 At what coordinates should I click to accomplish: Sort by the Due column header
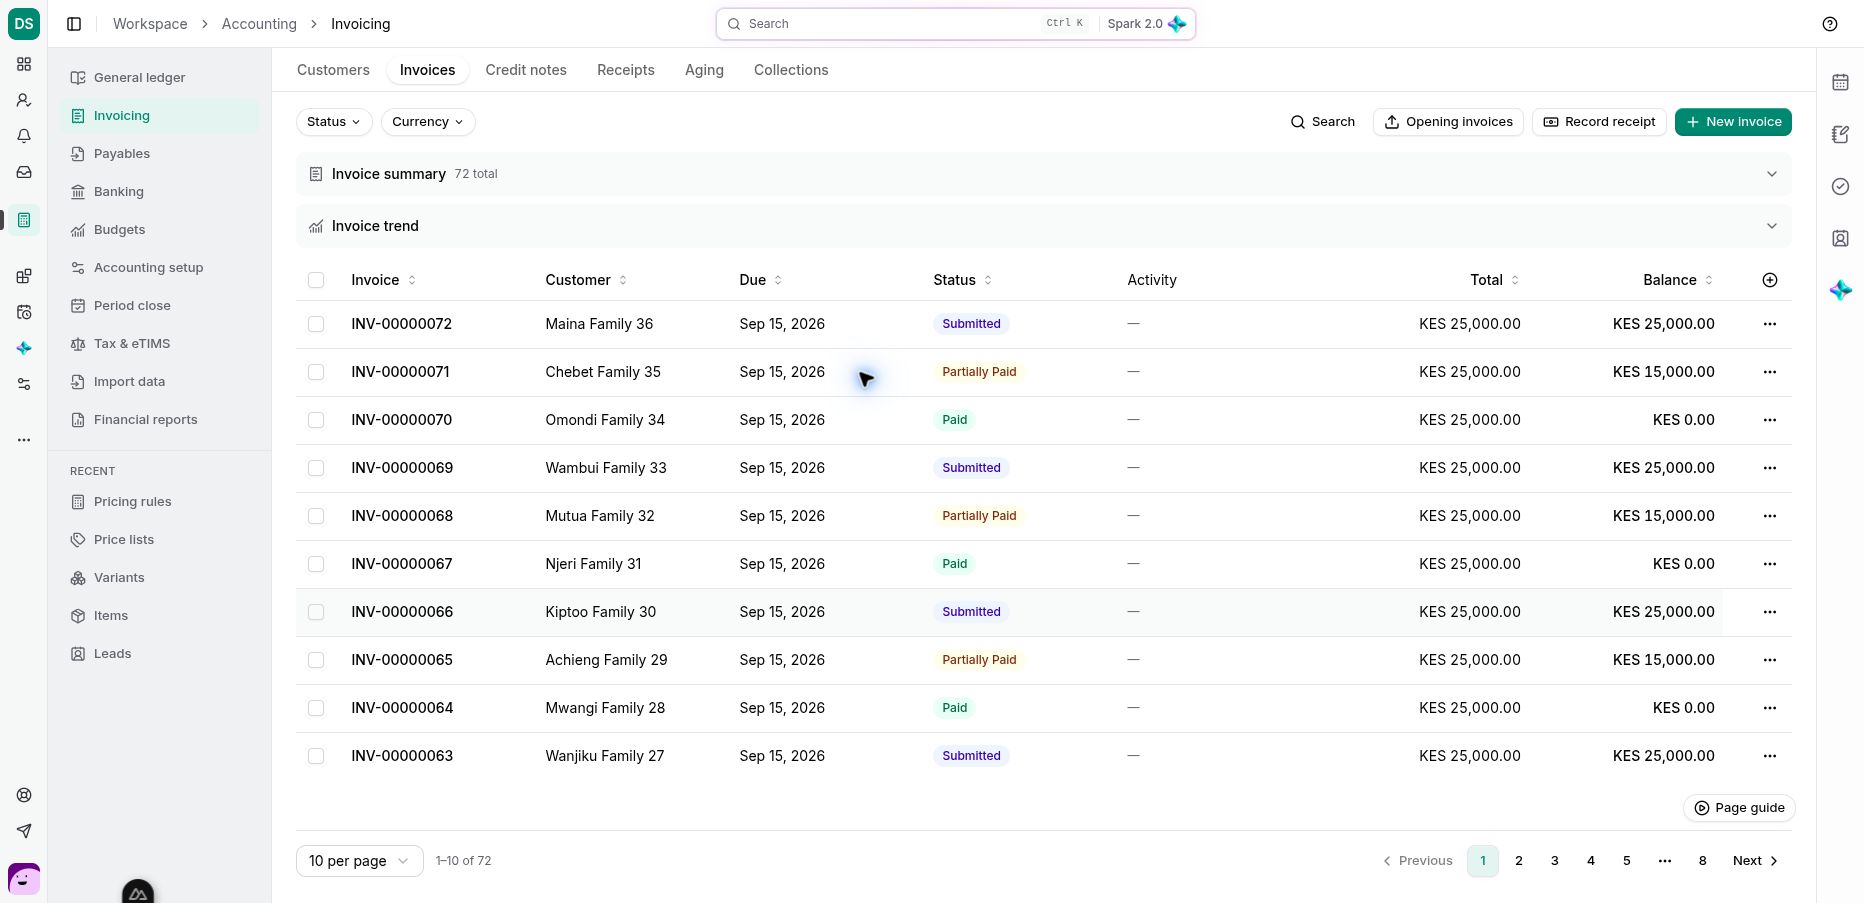tap(760, 280)
